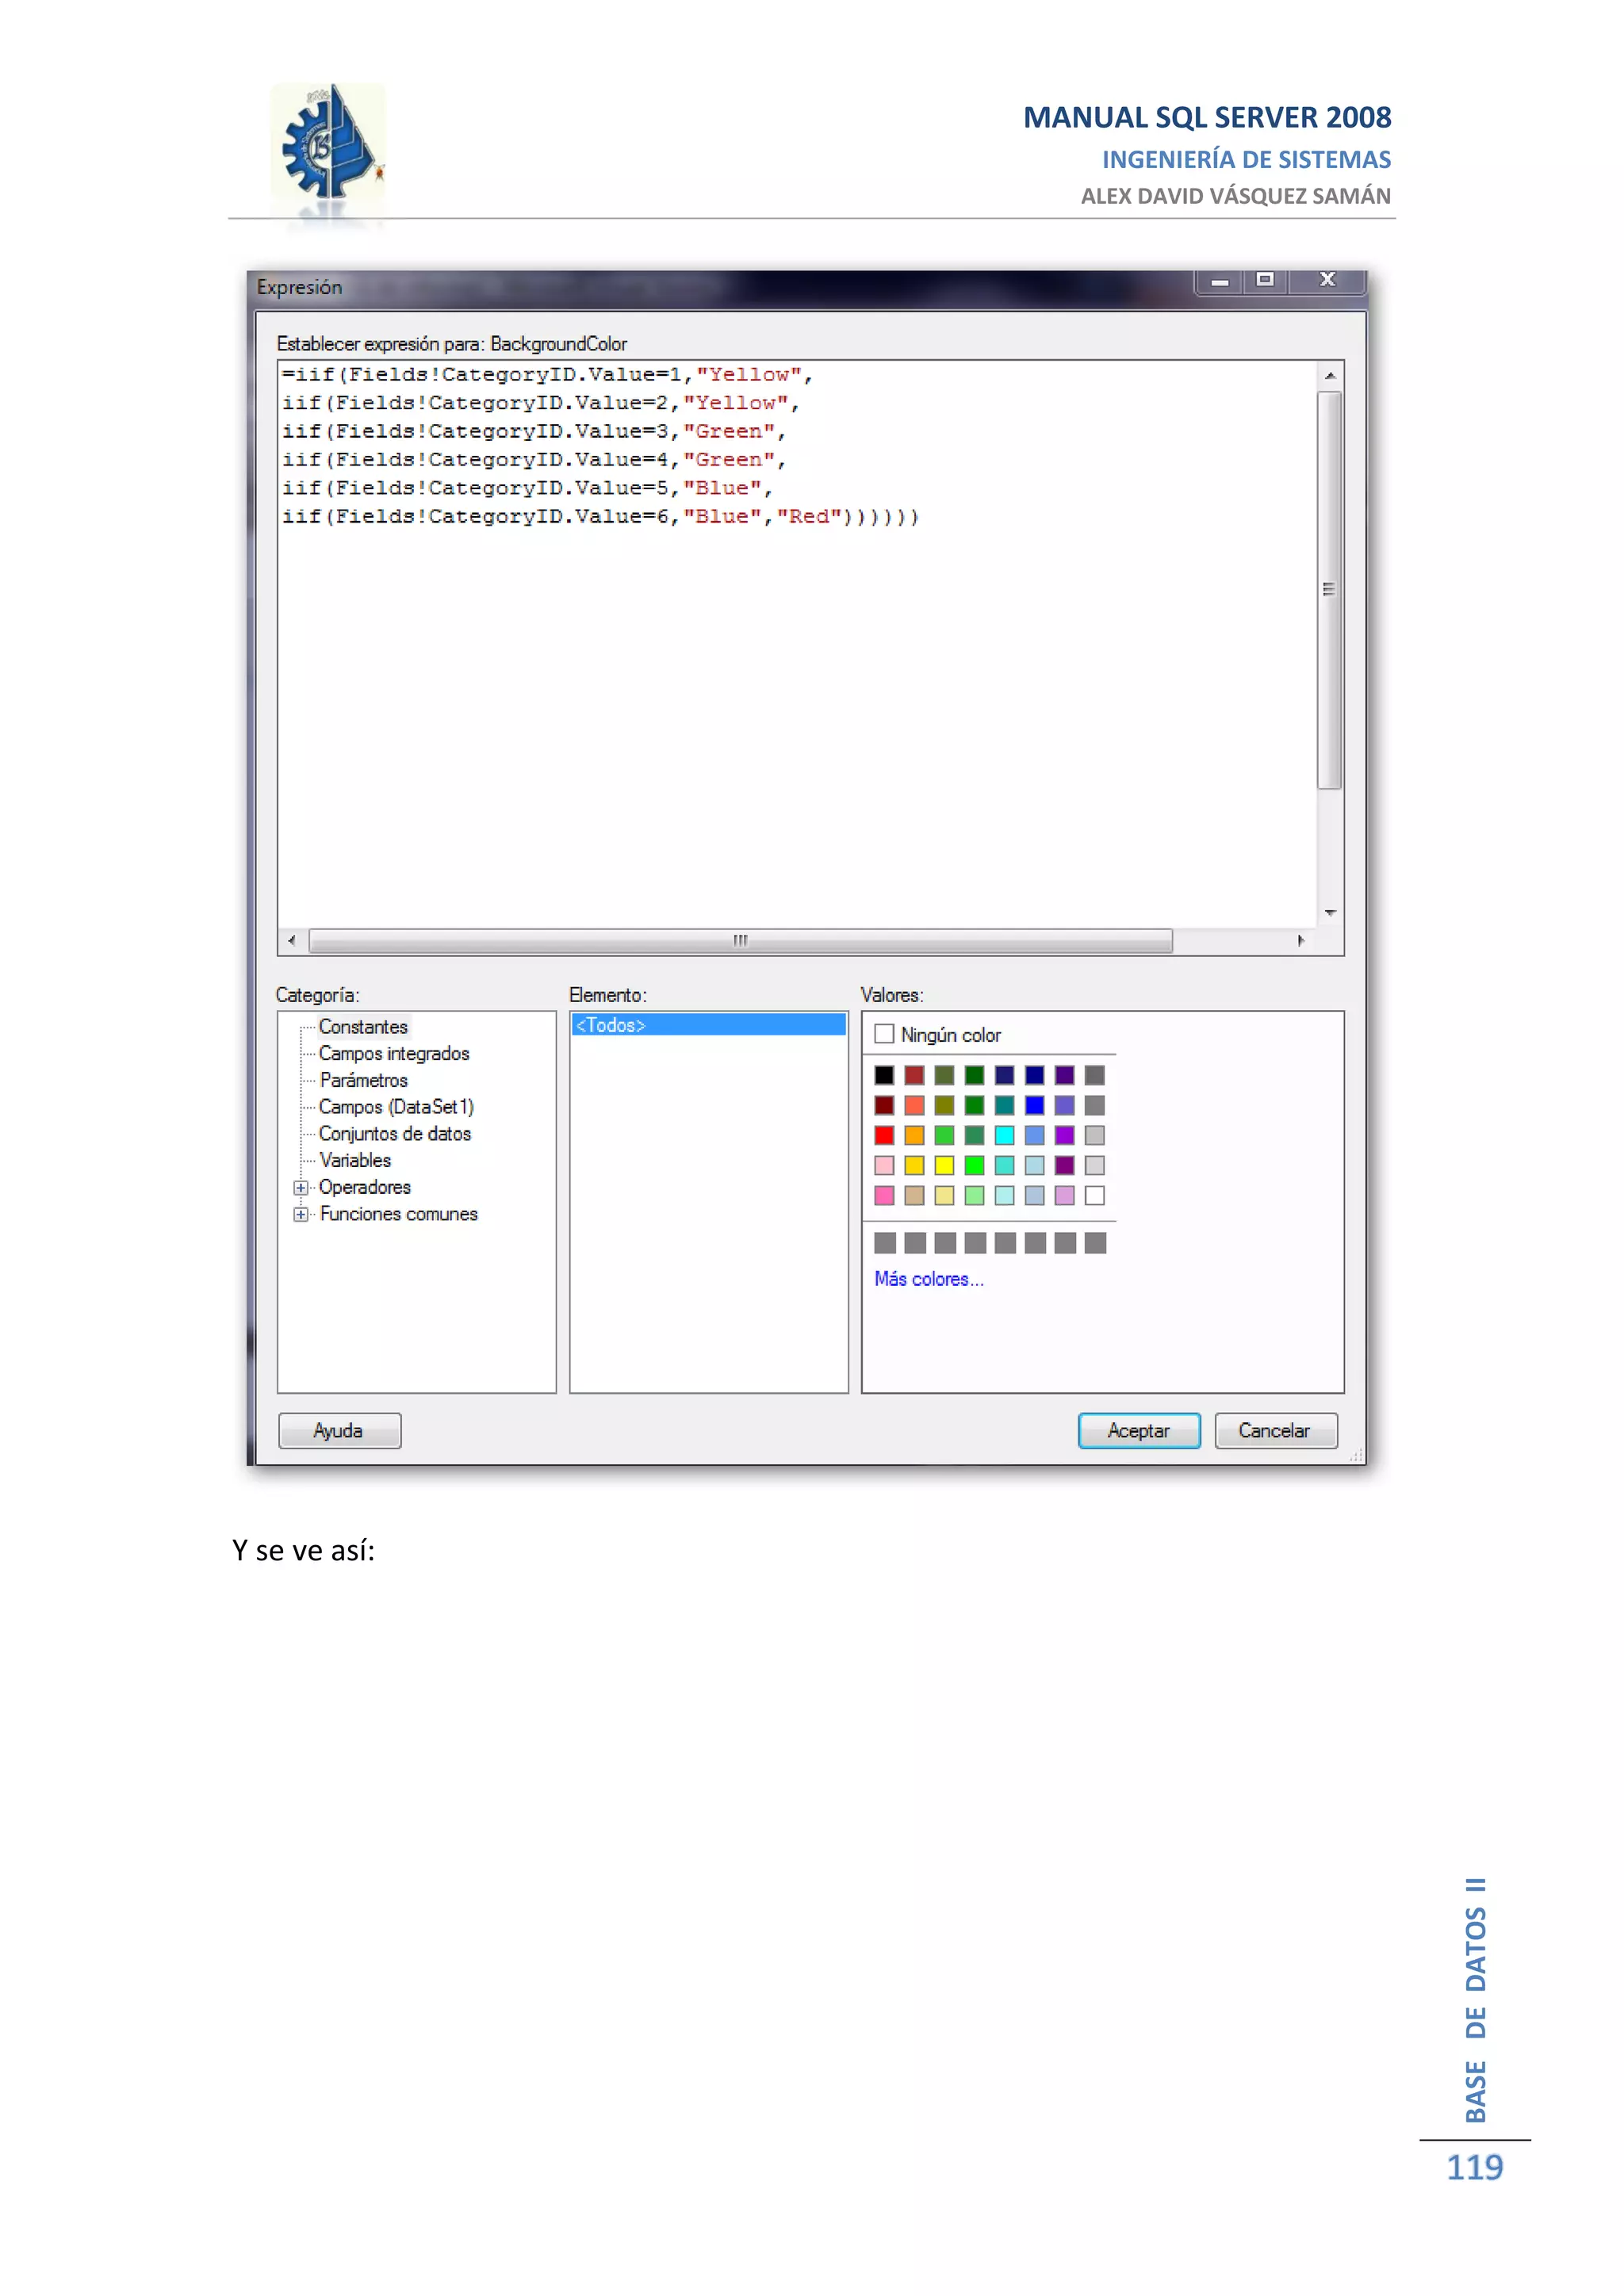Tick the Ningún color checkbox
Screen dimensions: 1624x2296
pos(884,1034)
